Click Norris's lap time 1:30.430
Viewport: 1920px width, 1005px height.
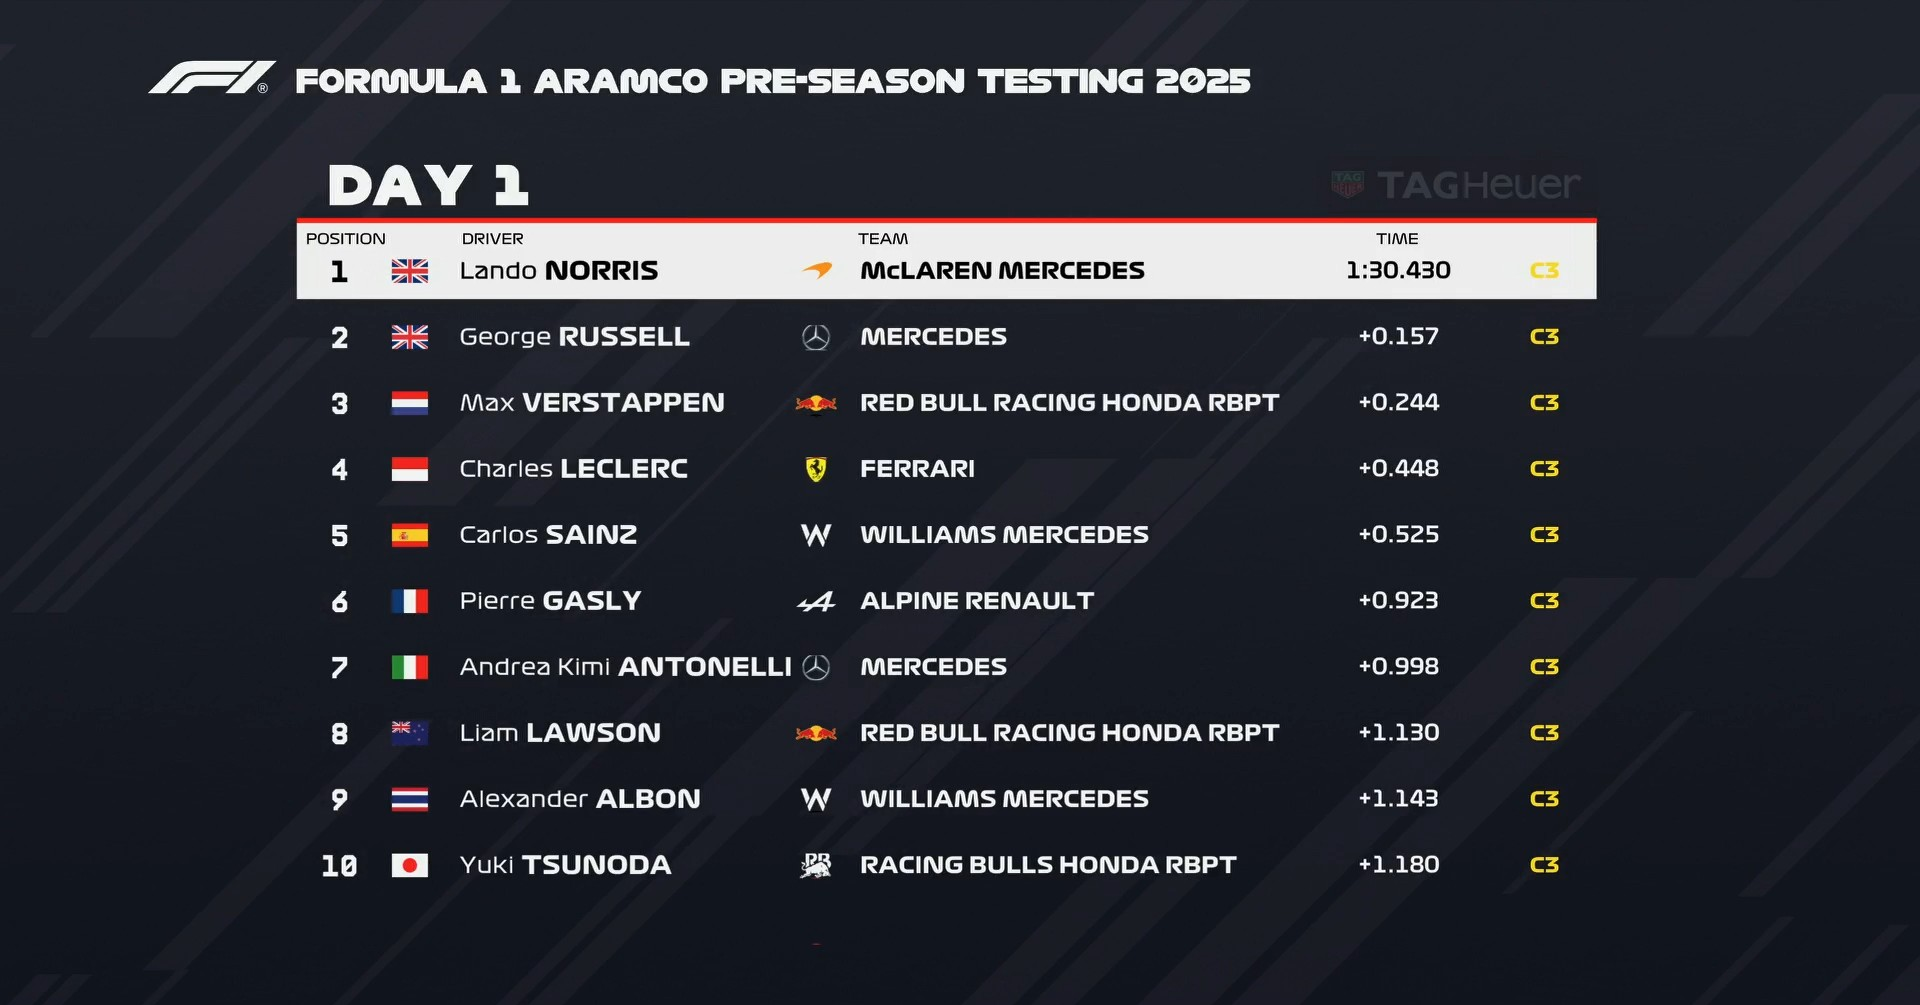click(x=1398, y=271)
